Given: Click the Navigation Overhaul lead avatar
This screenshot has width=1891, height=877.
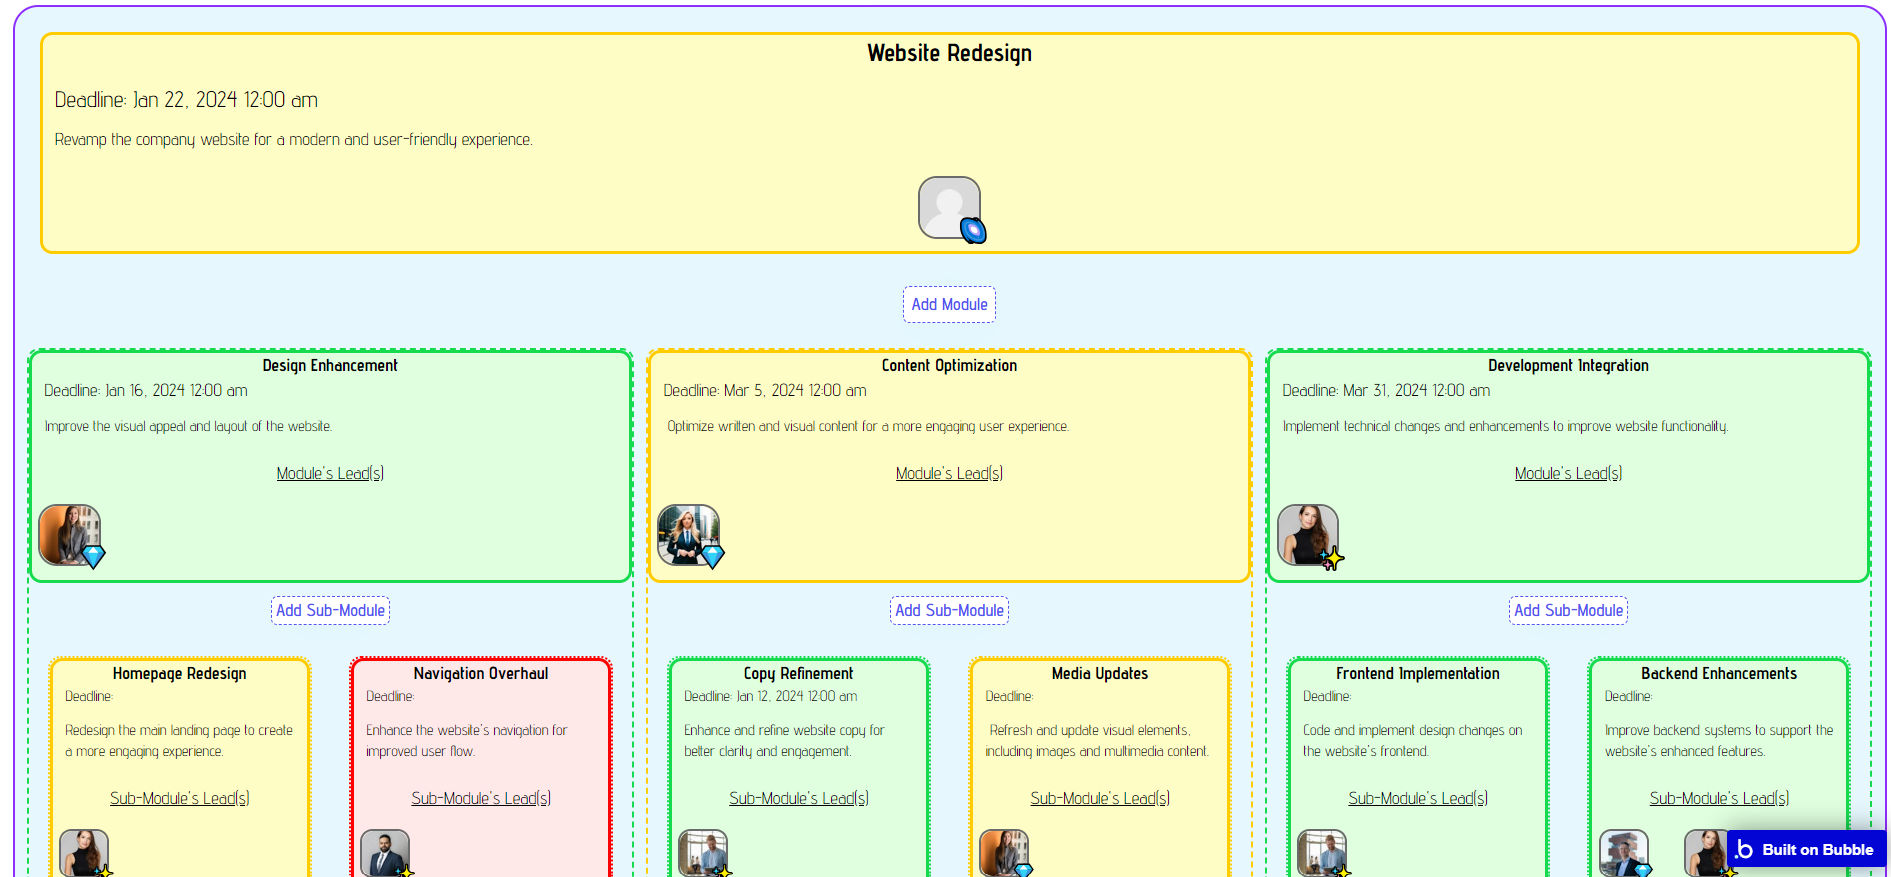Looking at the screenshot, I should (x=385, y=853).
